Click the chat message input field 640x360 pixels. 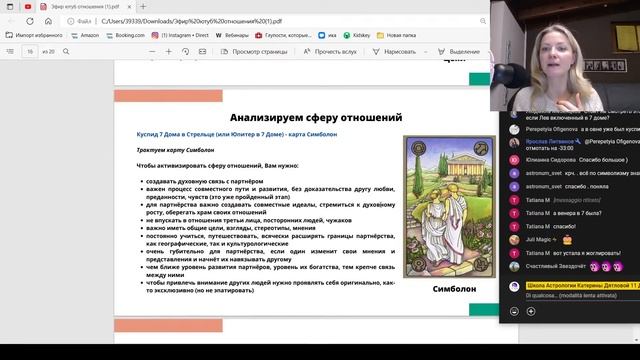(582, 296)
